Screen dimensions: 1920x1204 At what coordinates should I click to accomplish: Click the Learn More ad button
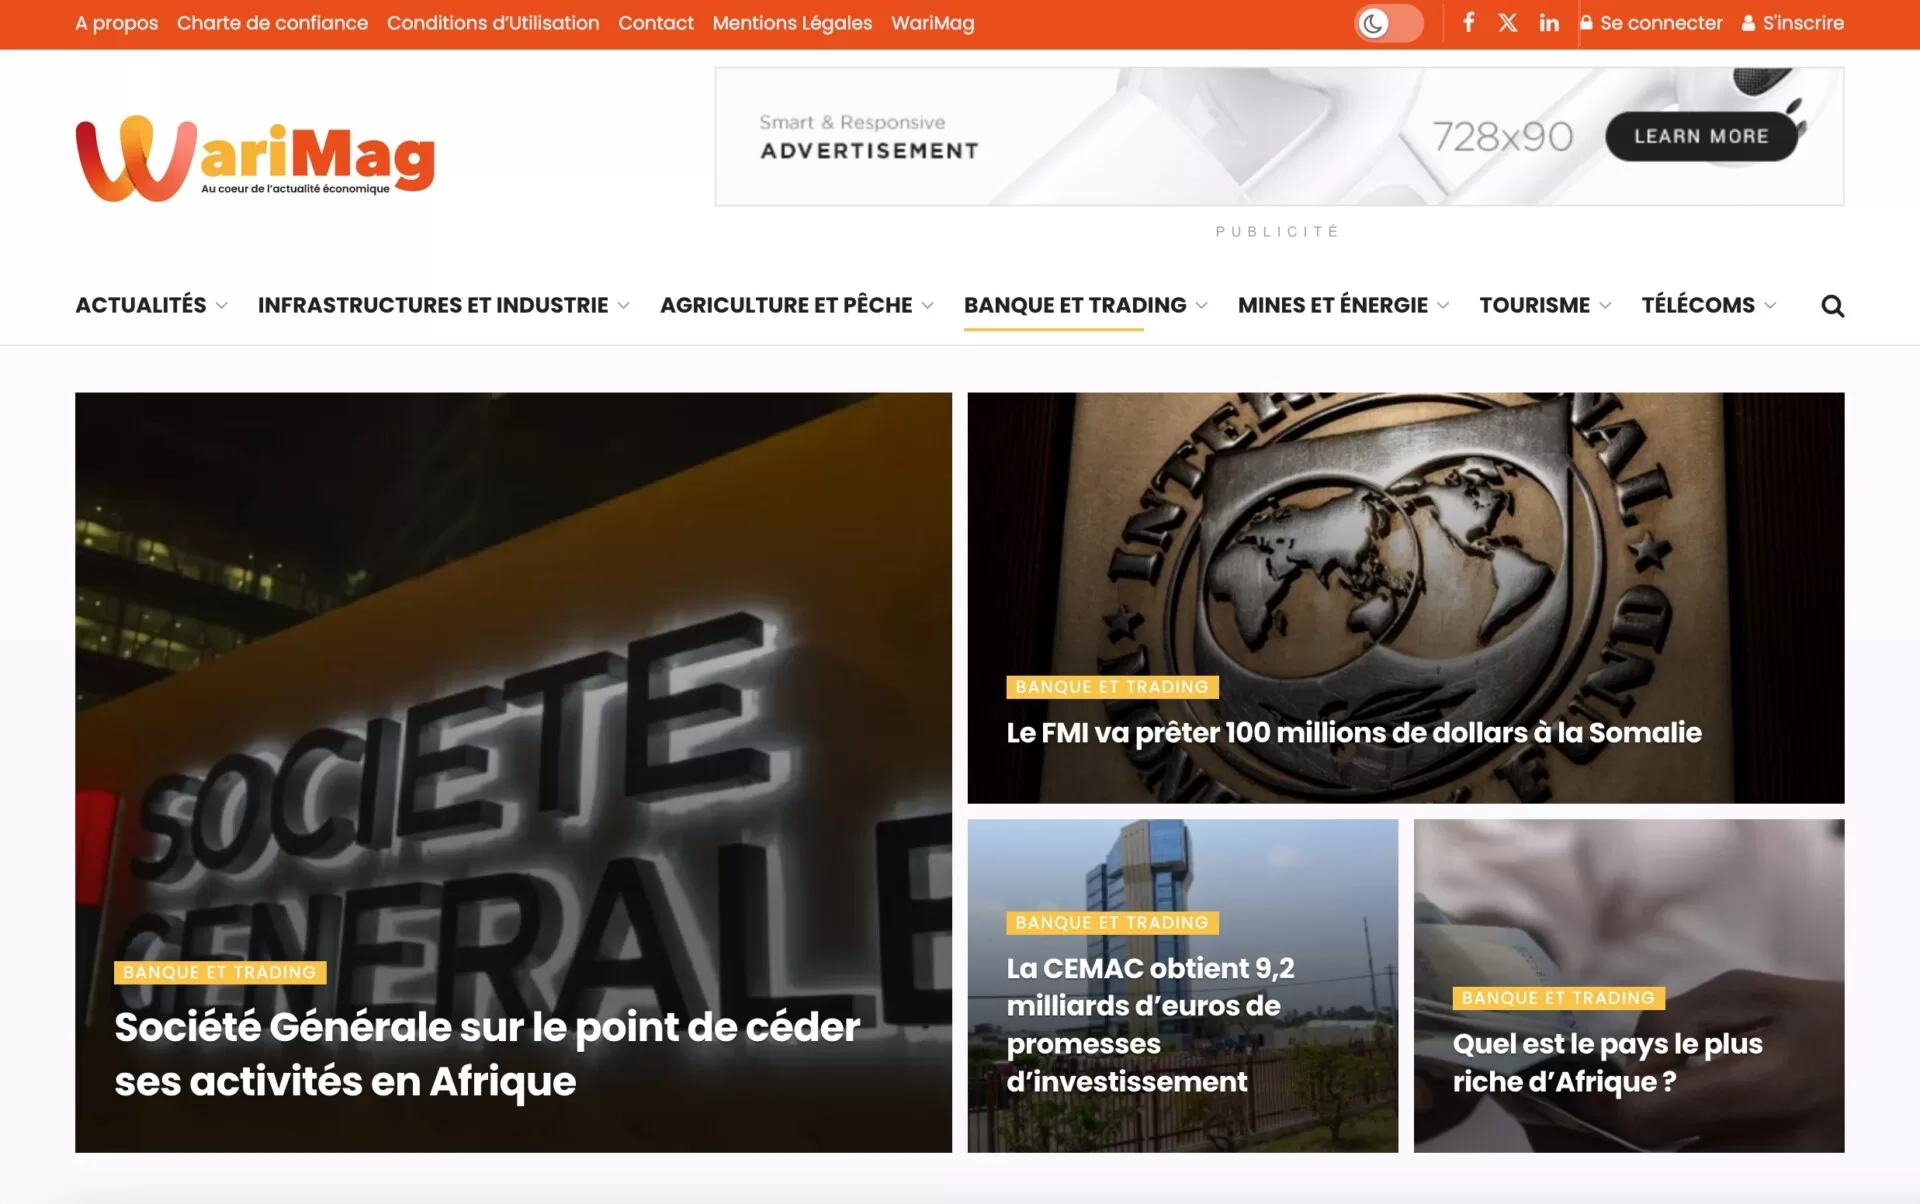[x=1701, y=136]
